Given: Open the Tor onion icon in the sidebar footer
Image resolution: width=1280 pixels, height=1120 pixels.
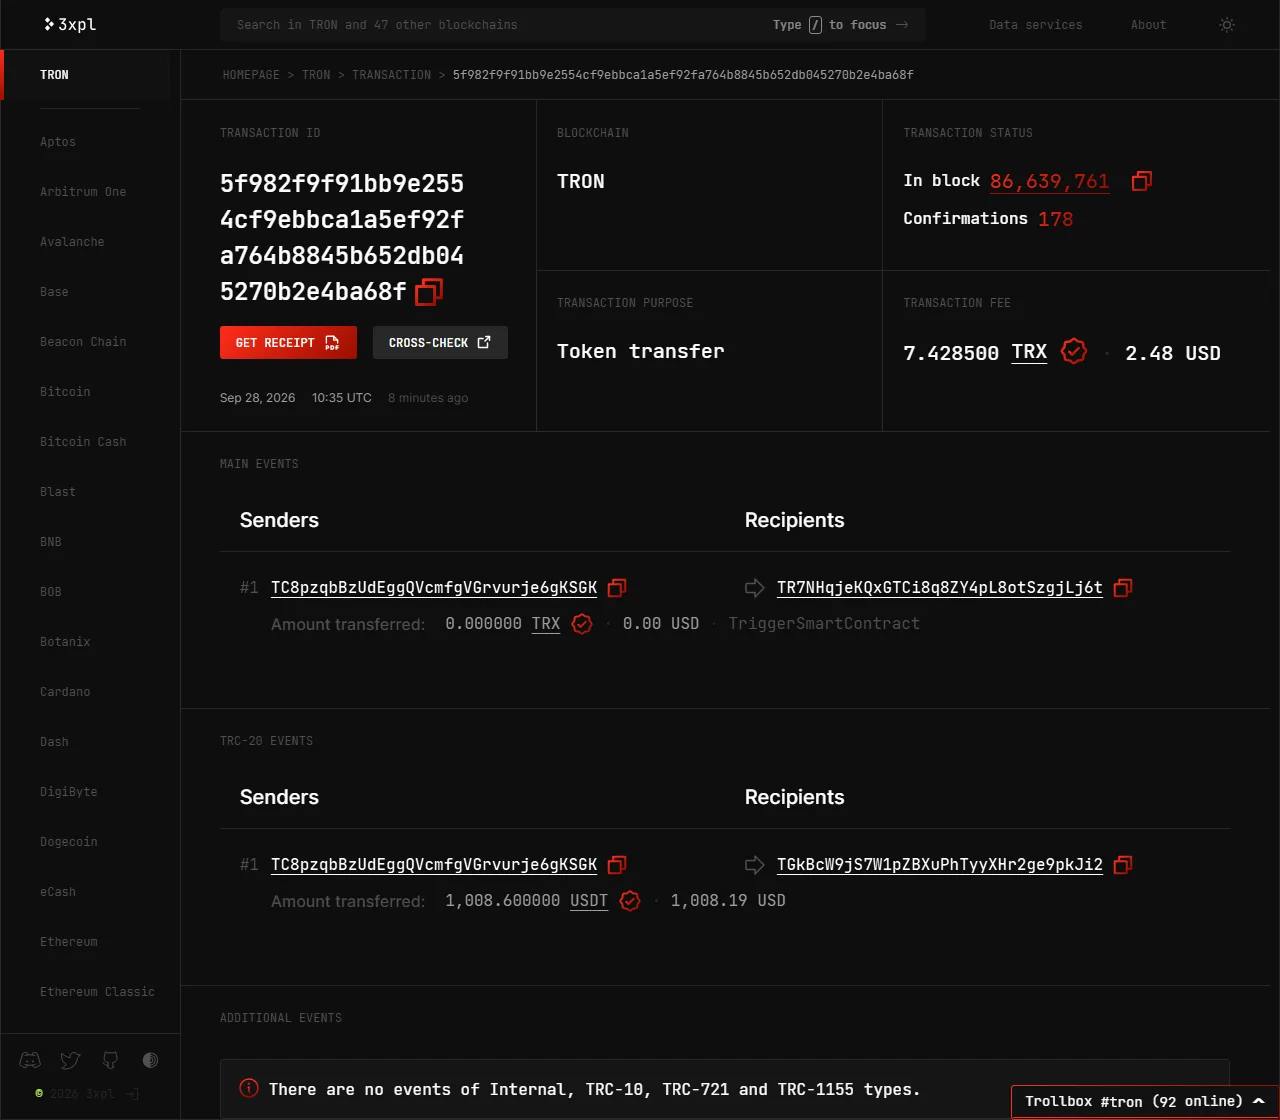Looking at the screenshot, I should [150, 1060].
